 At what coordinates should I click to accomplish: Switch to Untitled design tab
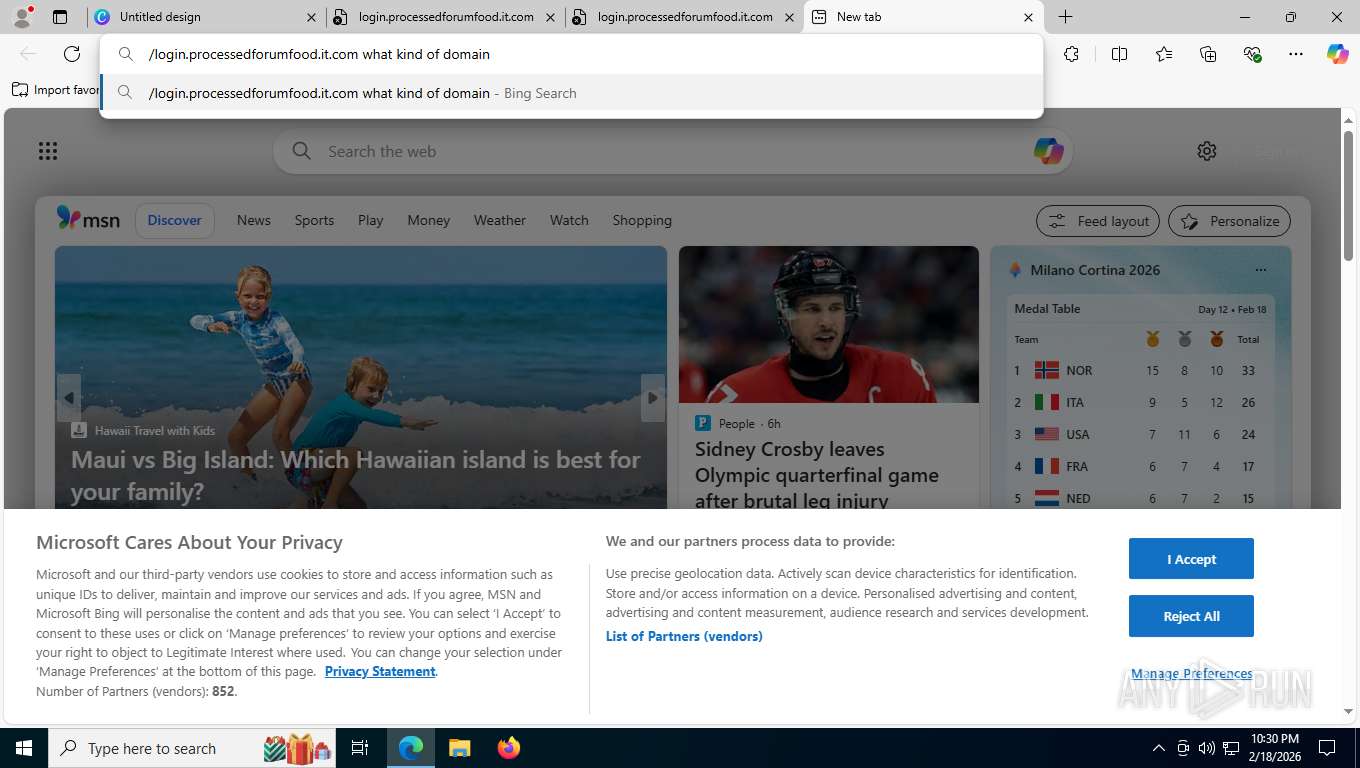(205, 17)
